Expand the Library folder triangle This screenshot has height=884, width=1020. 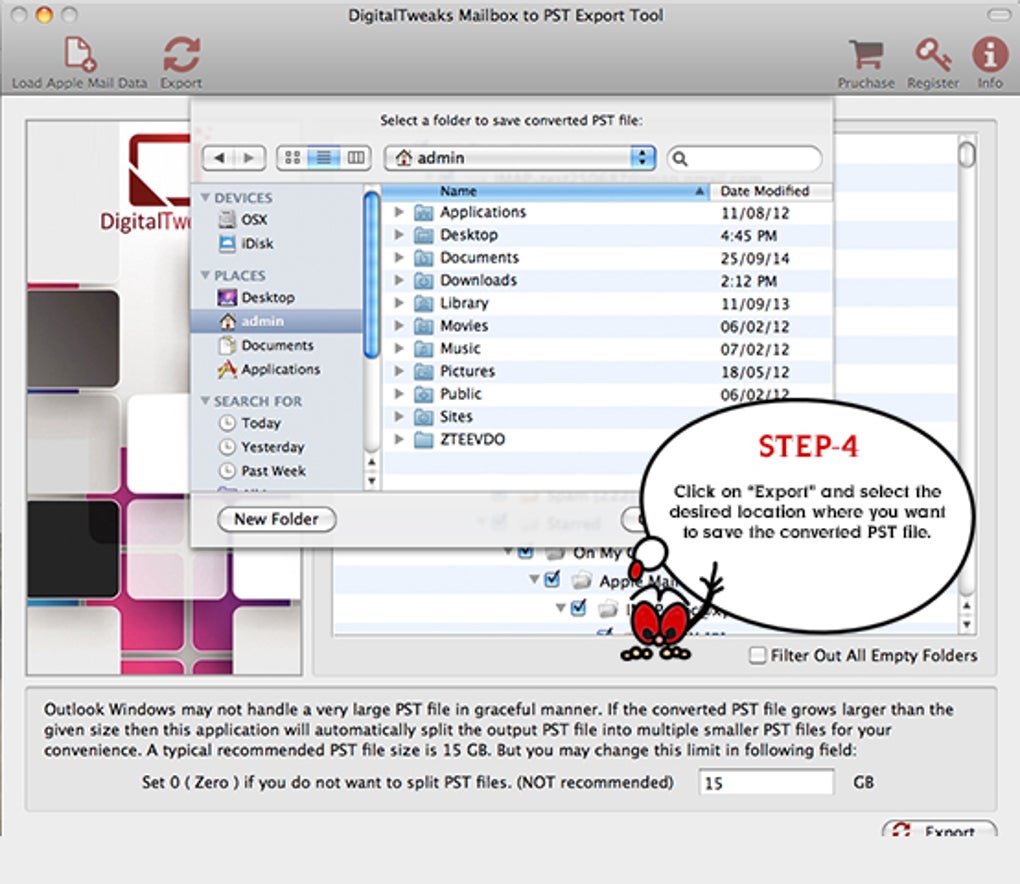399,303
